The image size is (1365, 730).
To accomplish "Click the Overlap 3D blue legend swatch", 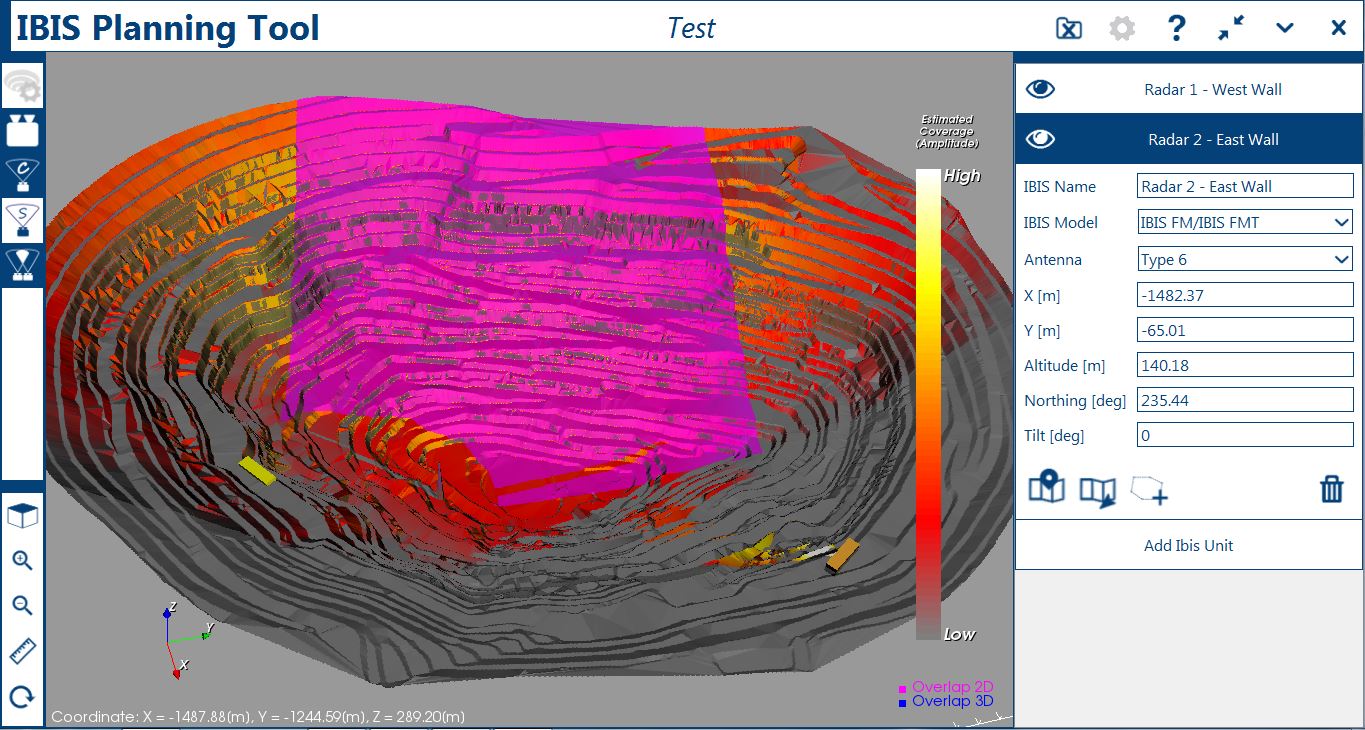I will tap(903, 703).
